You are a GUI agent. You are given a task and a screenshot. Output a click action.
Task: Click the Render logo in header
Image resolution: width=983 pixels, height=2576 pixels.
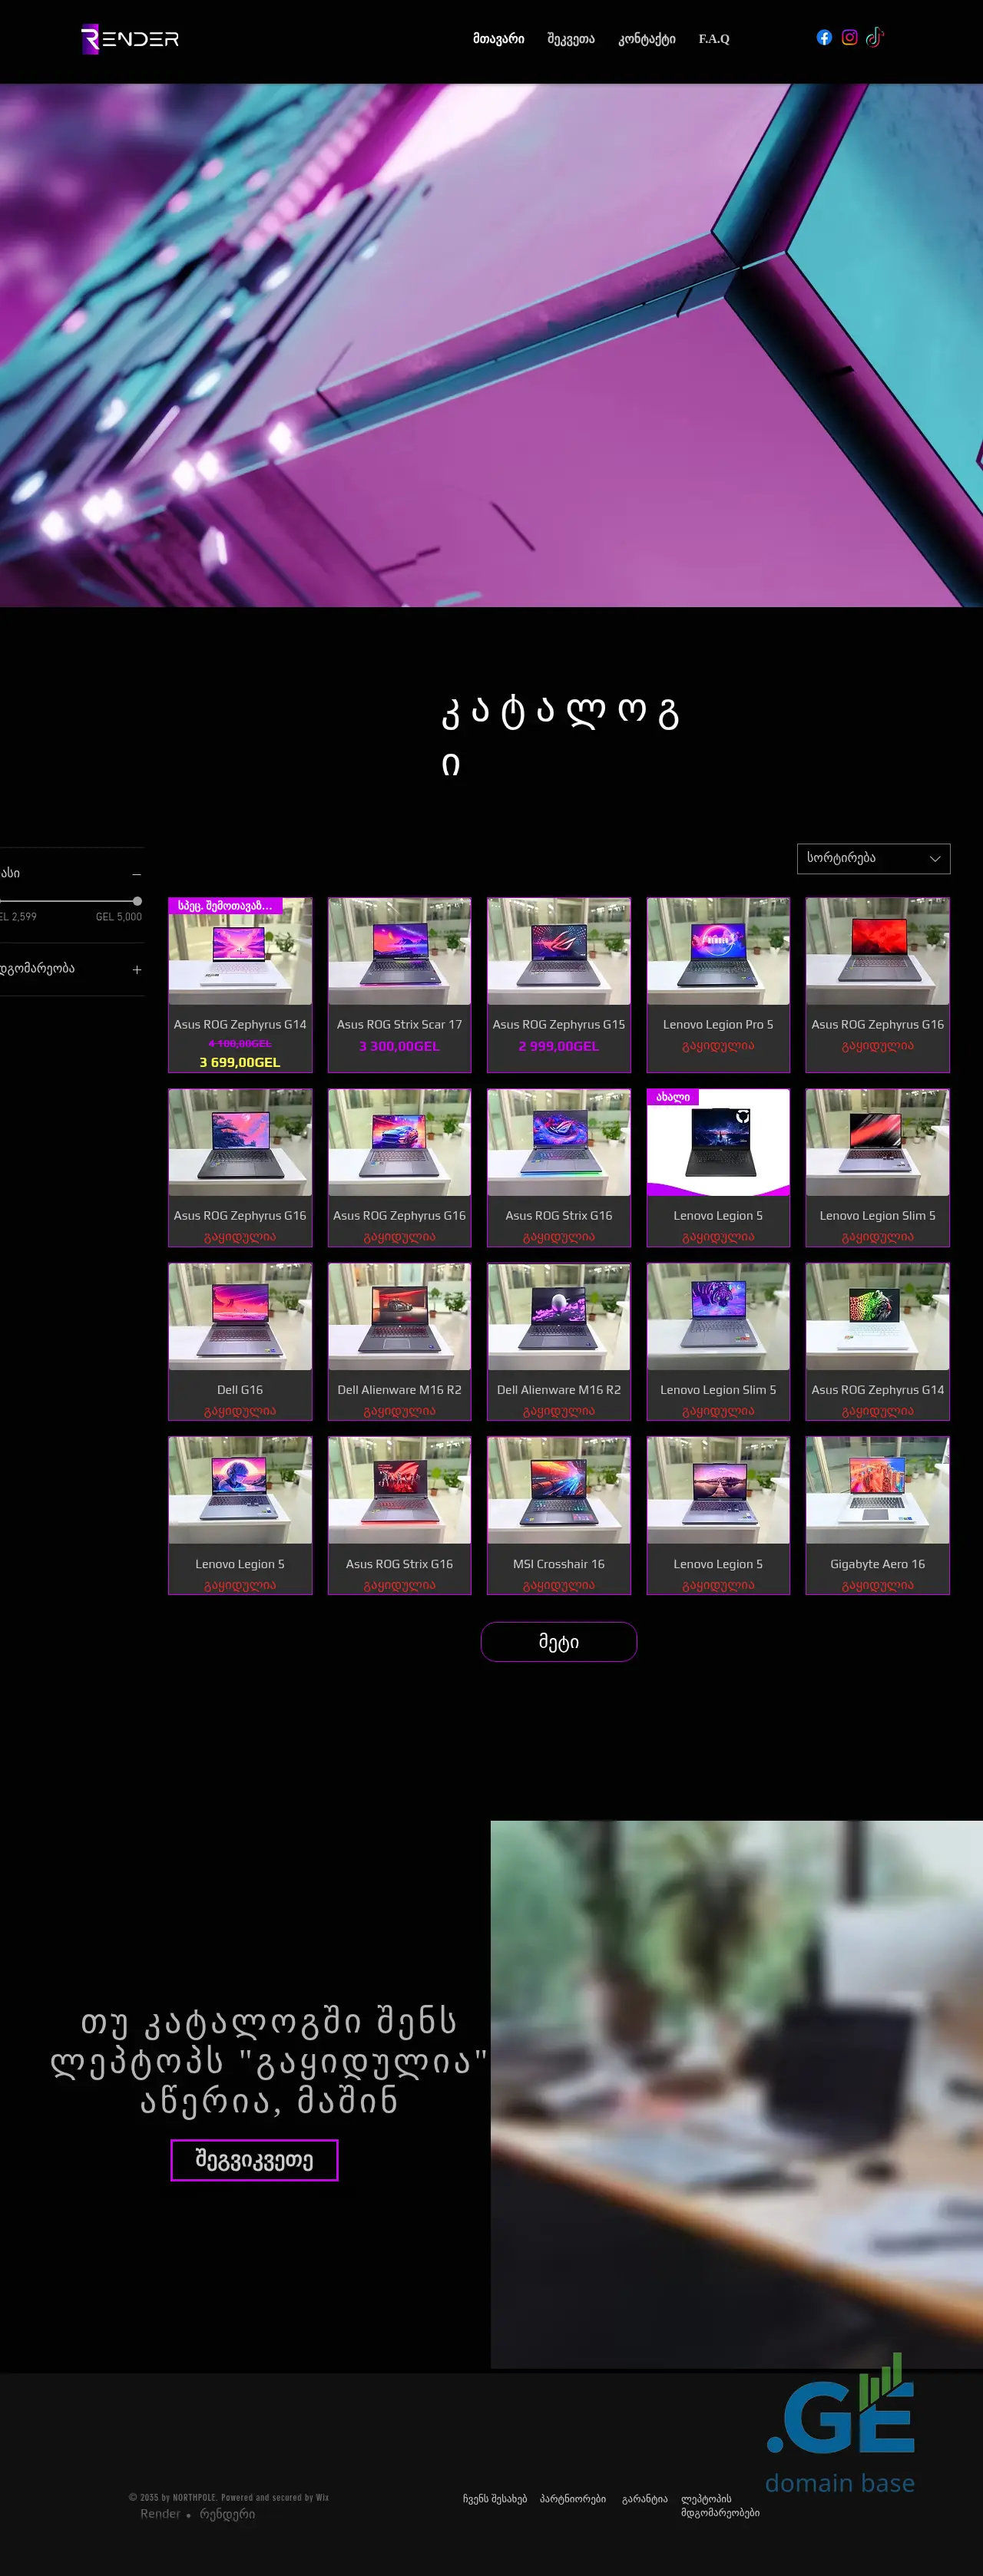(130, 39)
